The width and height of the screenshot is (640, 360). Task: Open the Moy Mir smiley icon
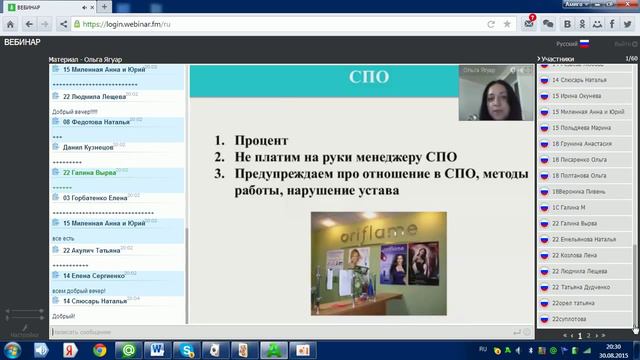pos(597,24)
